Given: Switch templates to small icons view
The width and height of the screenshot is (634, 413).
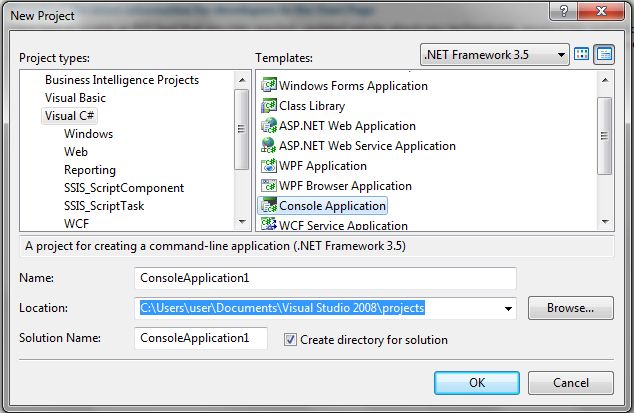Looking at the screenshot, I should pyautogui.click(x=604, y=54).
